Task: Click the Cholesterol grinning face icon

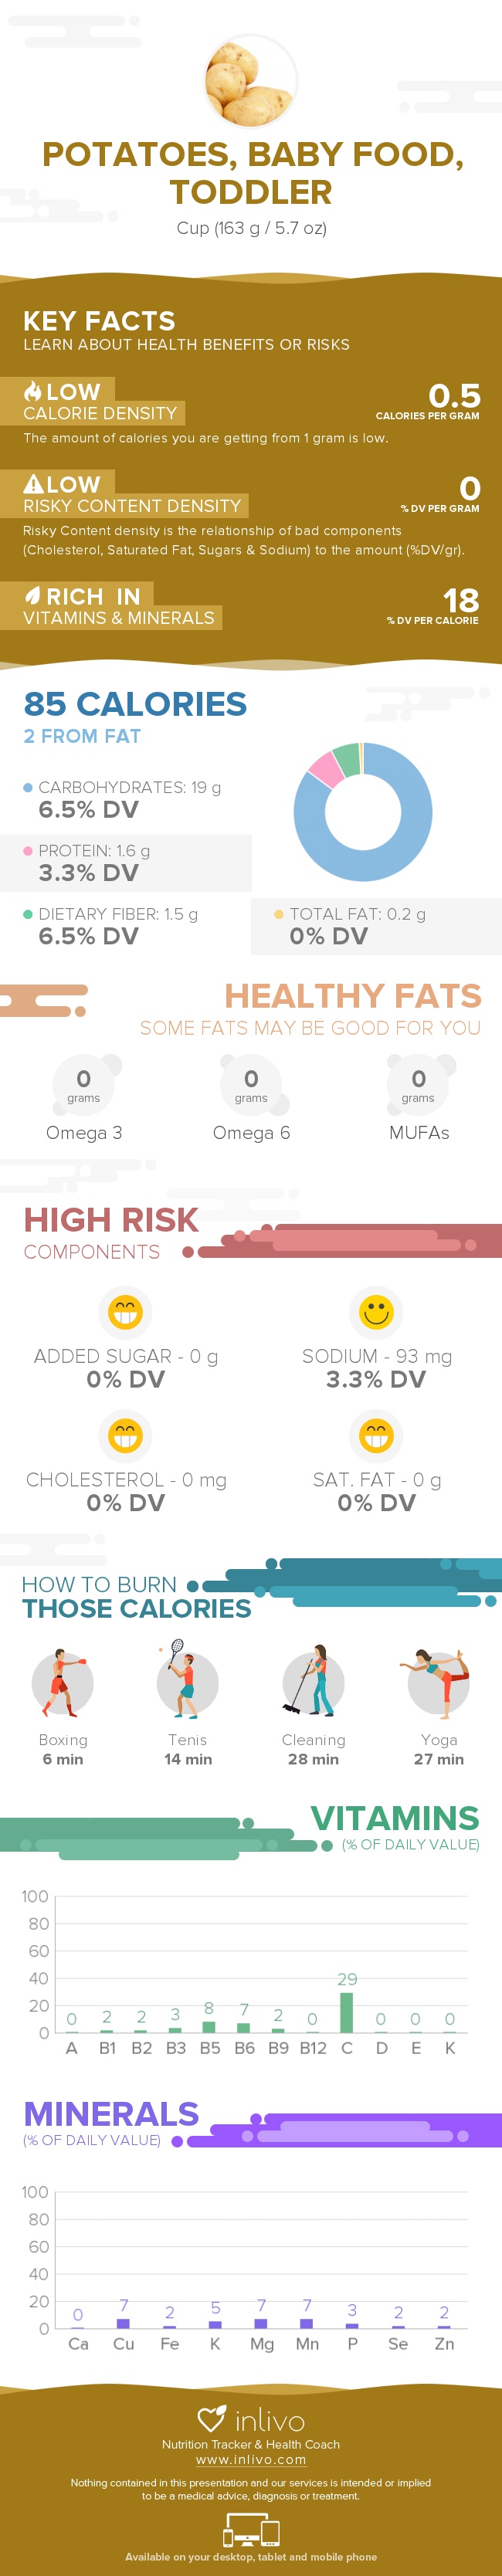Action: tap(125, 1435)
